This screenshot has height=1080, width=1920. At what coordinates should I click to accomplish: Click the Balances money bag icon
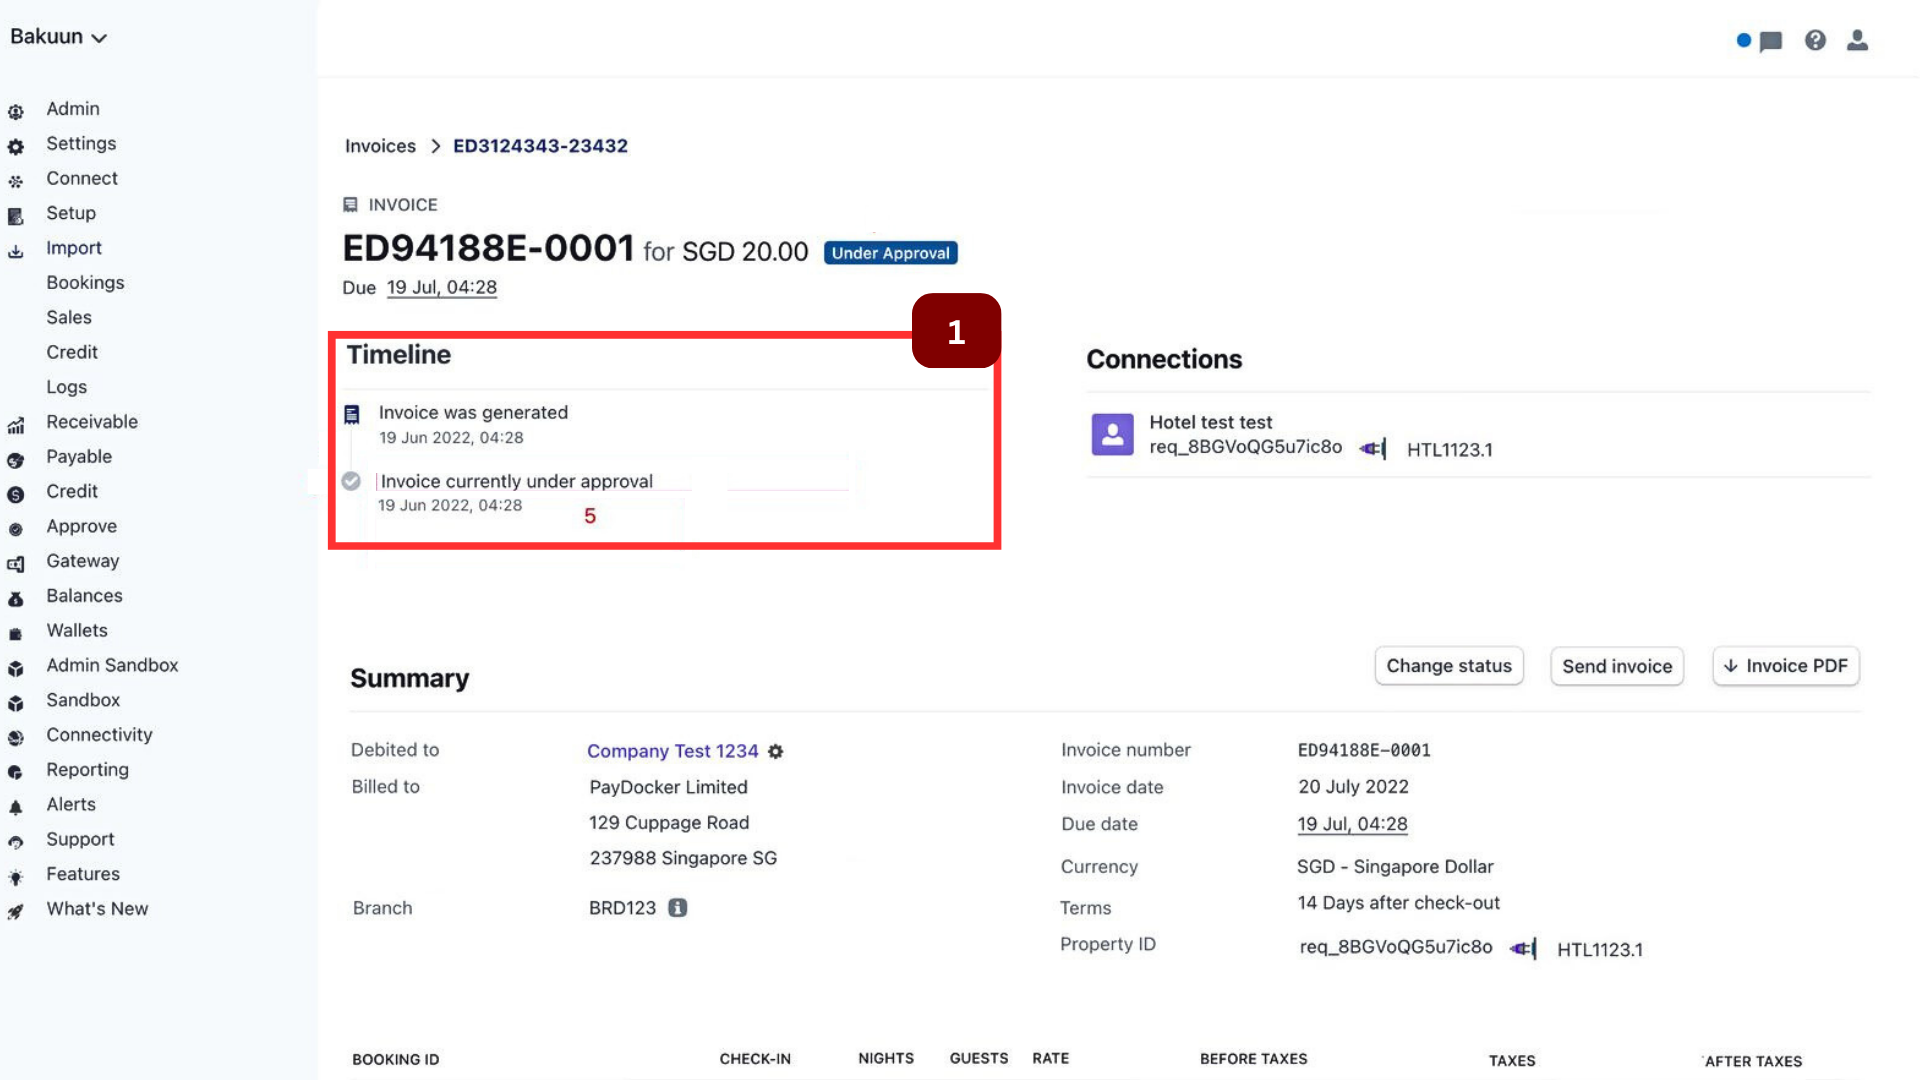16,599
